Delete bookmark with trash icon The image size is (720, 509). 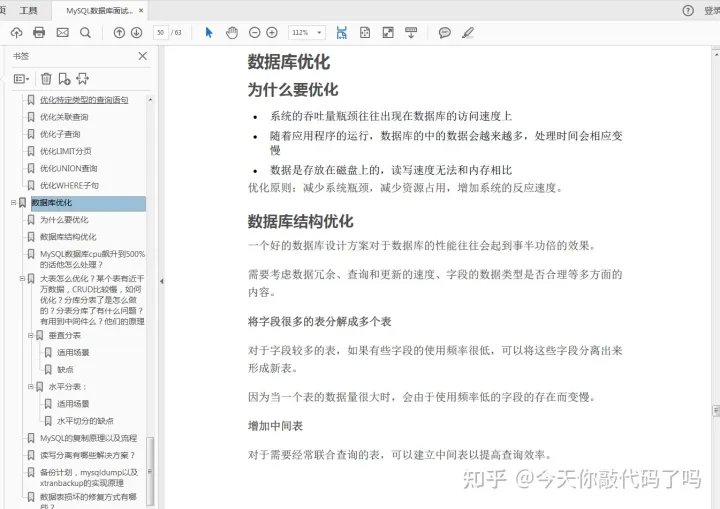pyautogui.click(x=46, y=79)
